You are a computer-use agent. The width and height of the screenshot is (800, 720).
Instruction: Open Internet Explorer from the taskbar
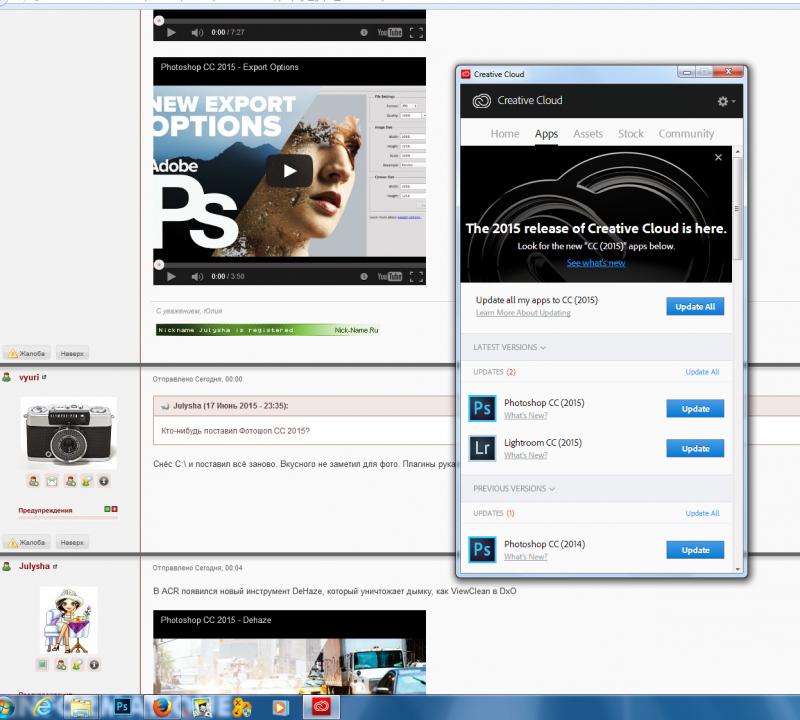click(43, 707)
